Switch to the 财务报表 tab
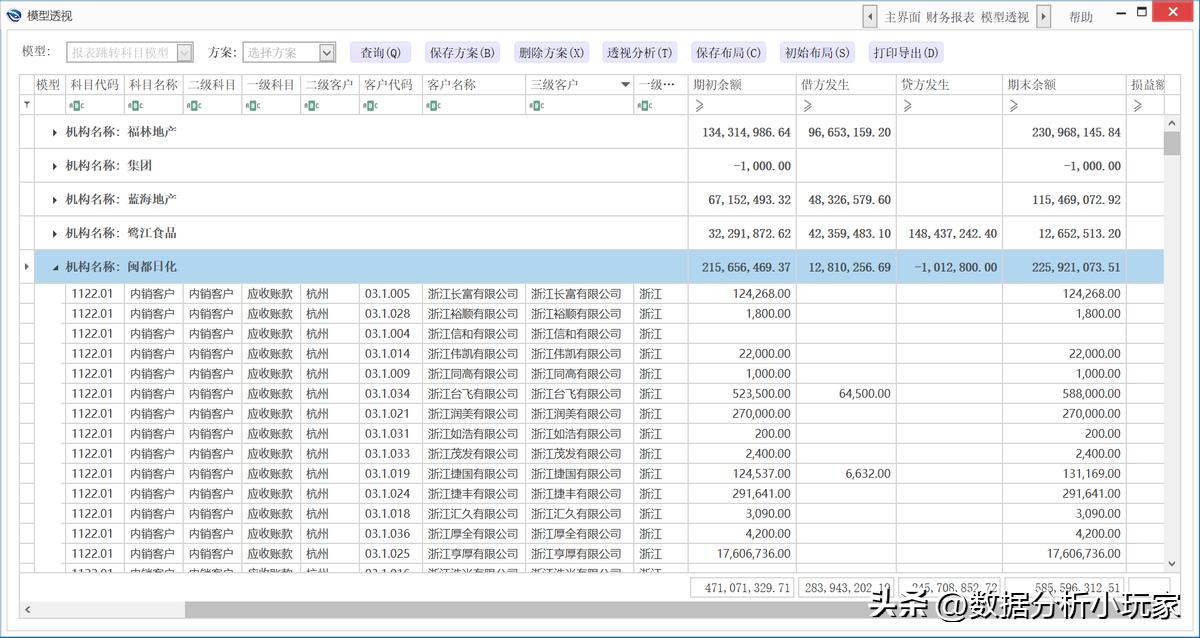The height and width of the screenshot is (638, 1200). pos(951,17)
